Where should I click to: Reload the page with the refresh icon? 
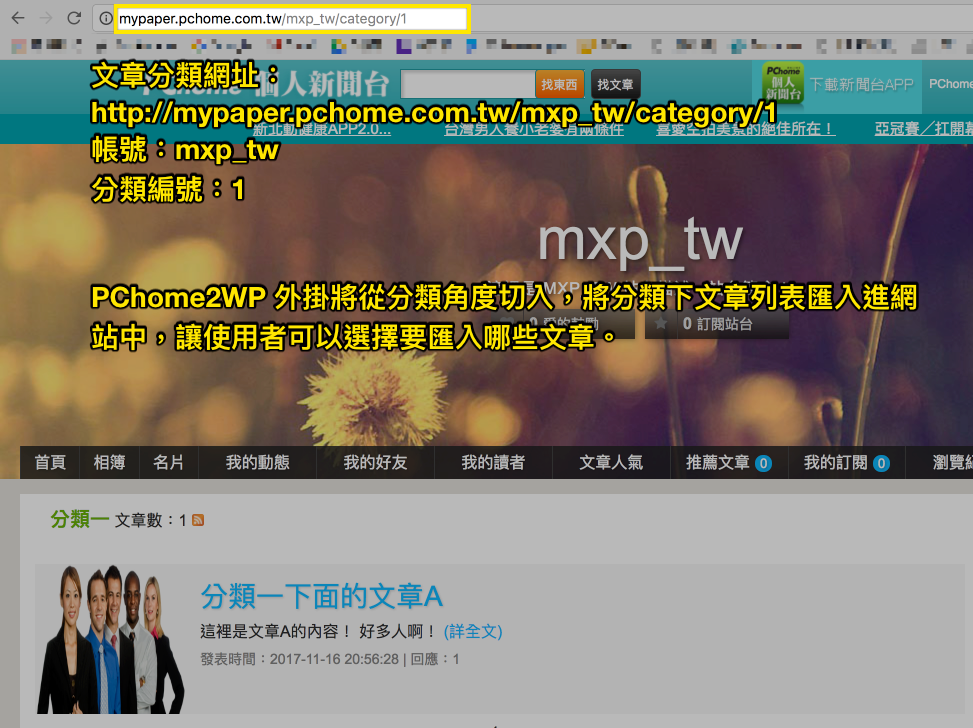click(x=74, y=18)
